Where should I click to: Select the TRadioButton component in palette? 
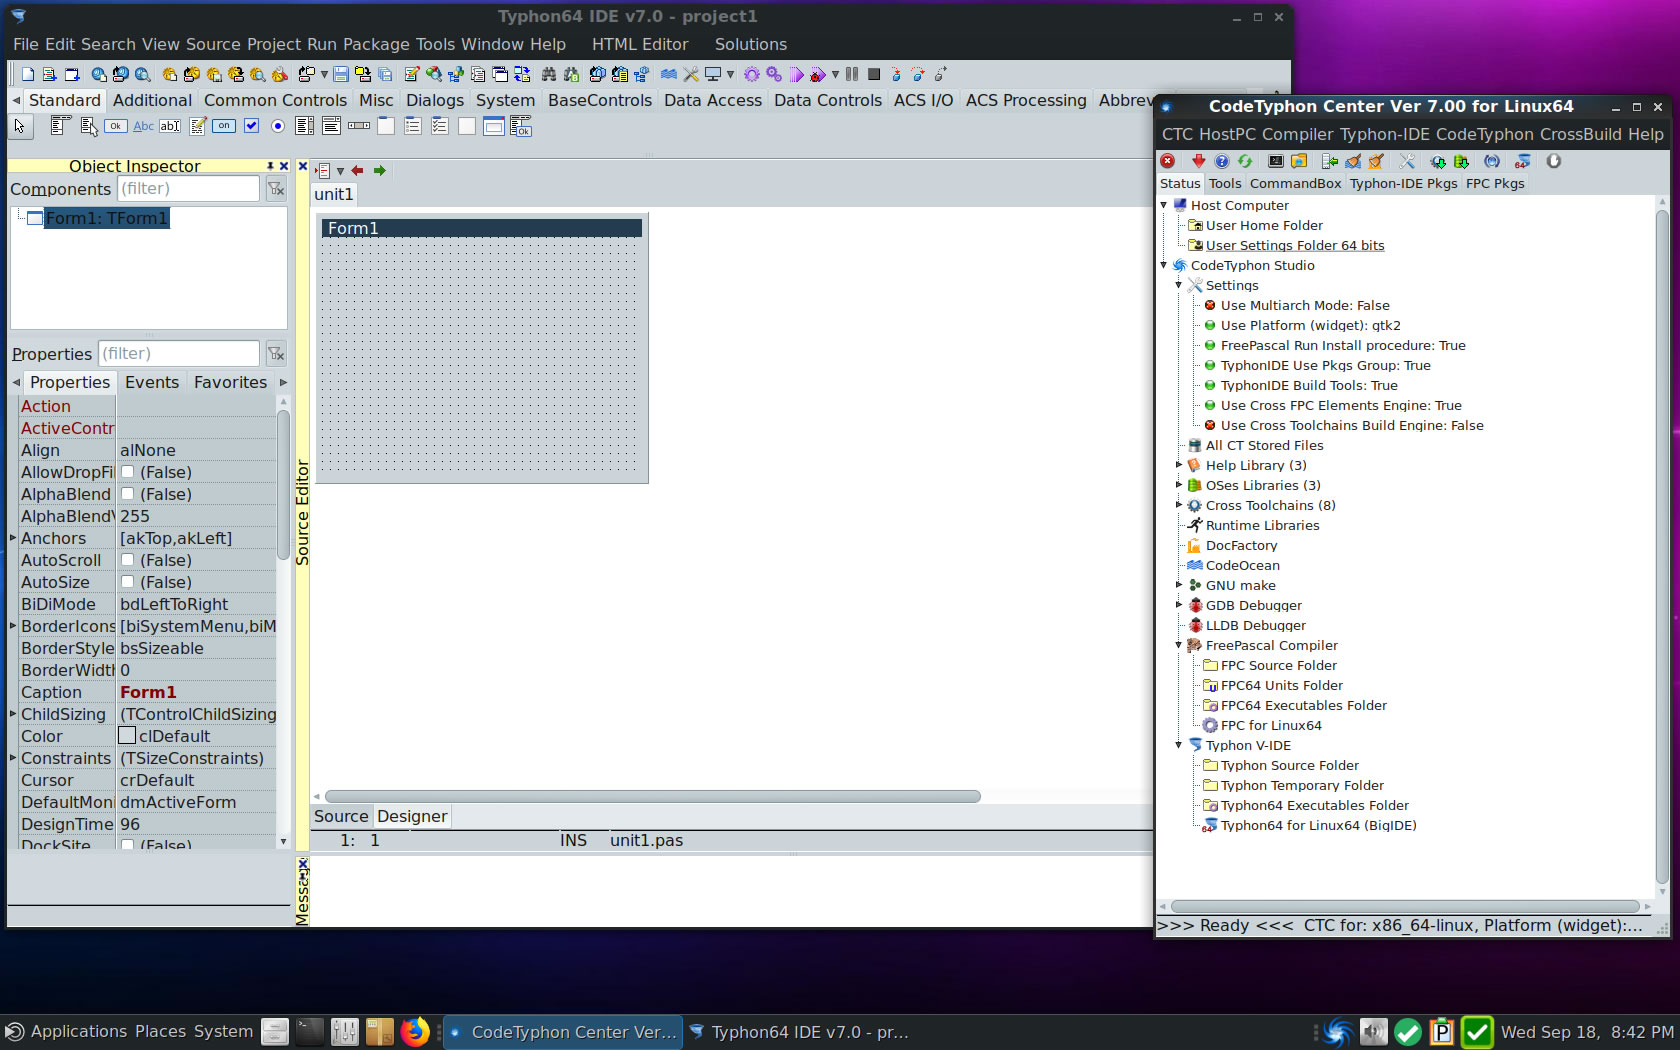click(278, 126)
